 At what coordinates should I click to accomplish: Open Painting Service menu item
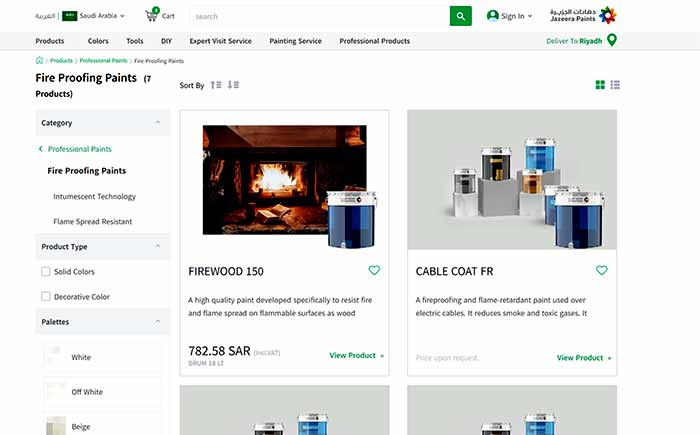[296, 41]
